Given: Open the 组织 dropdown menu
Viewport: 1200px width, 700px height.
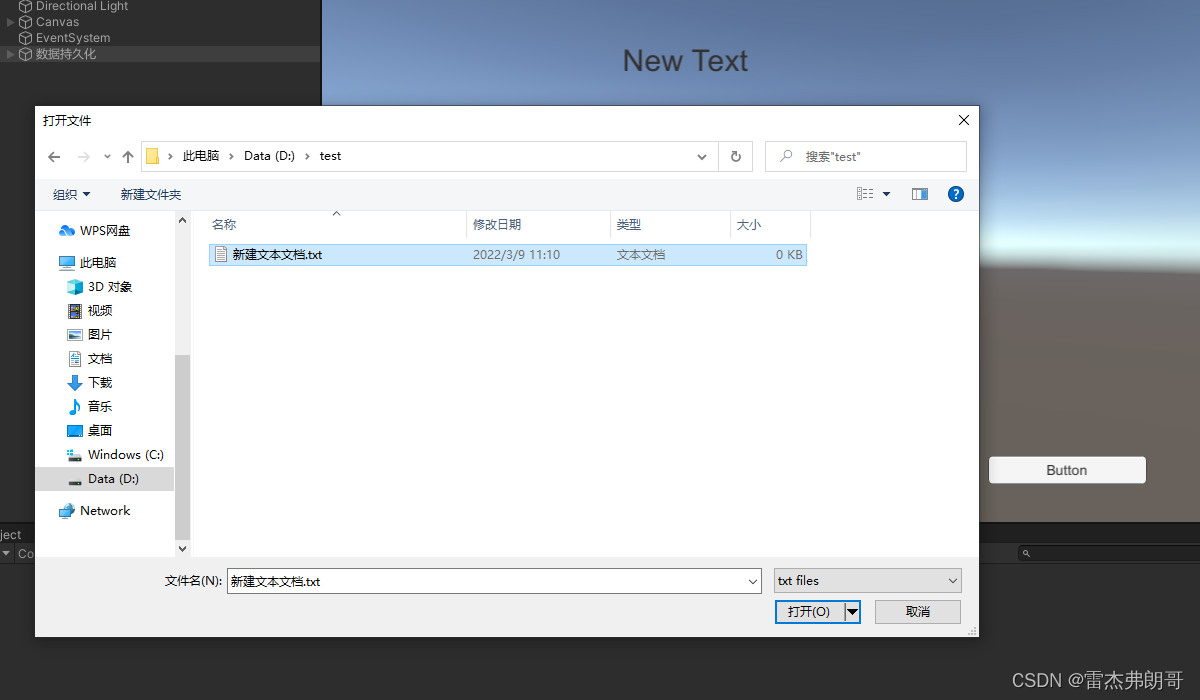Looking at the screenshot, I should (x=70, y=194).
